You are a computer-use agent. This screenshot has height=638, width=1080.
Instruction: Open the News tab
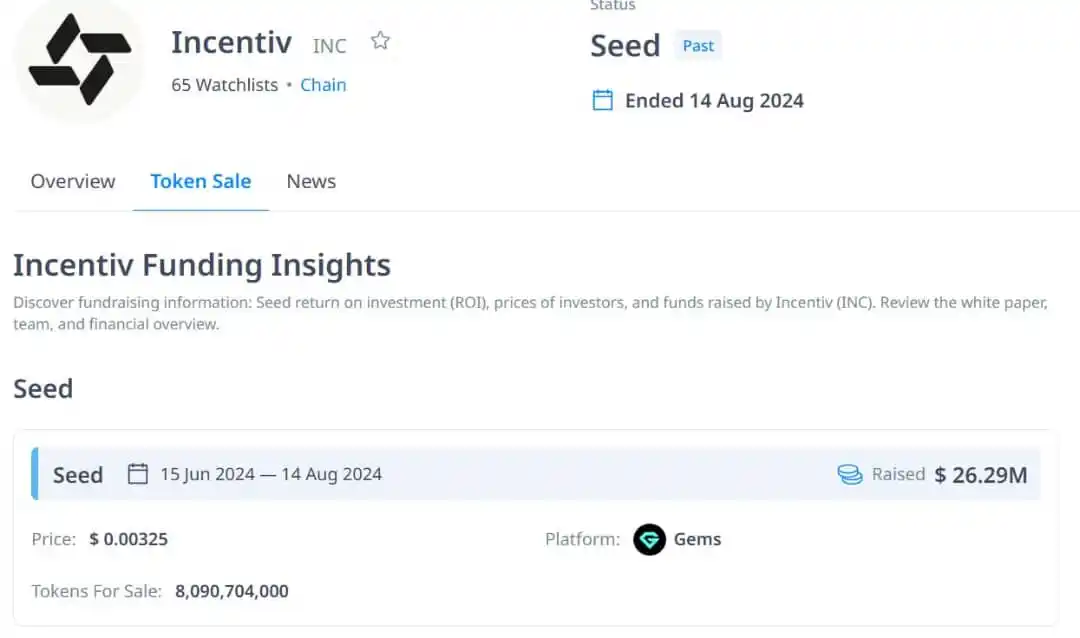coord(311,181)
